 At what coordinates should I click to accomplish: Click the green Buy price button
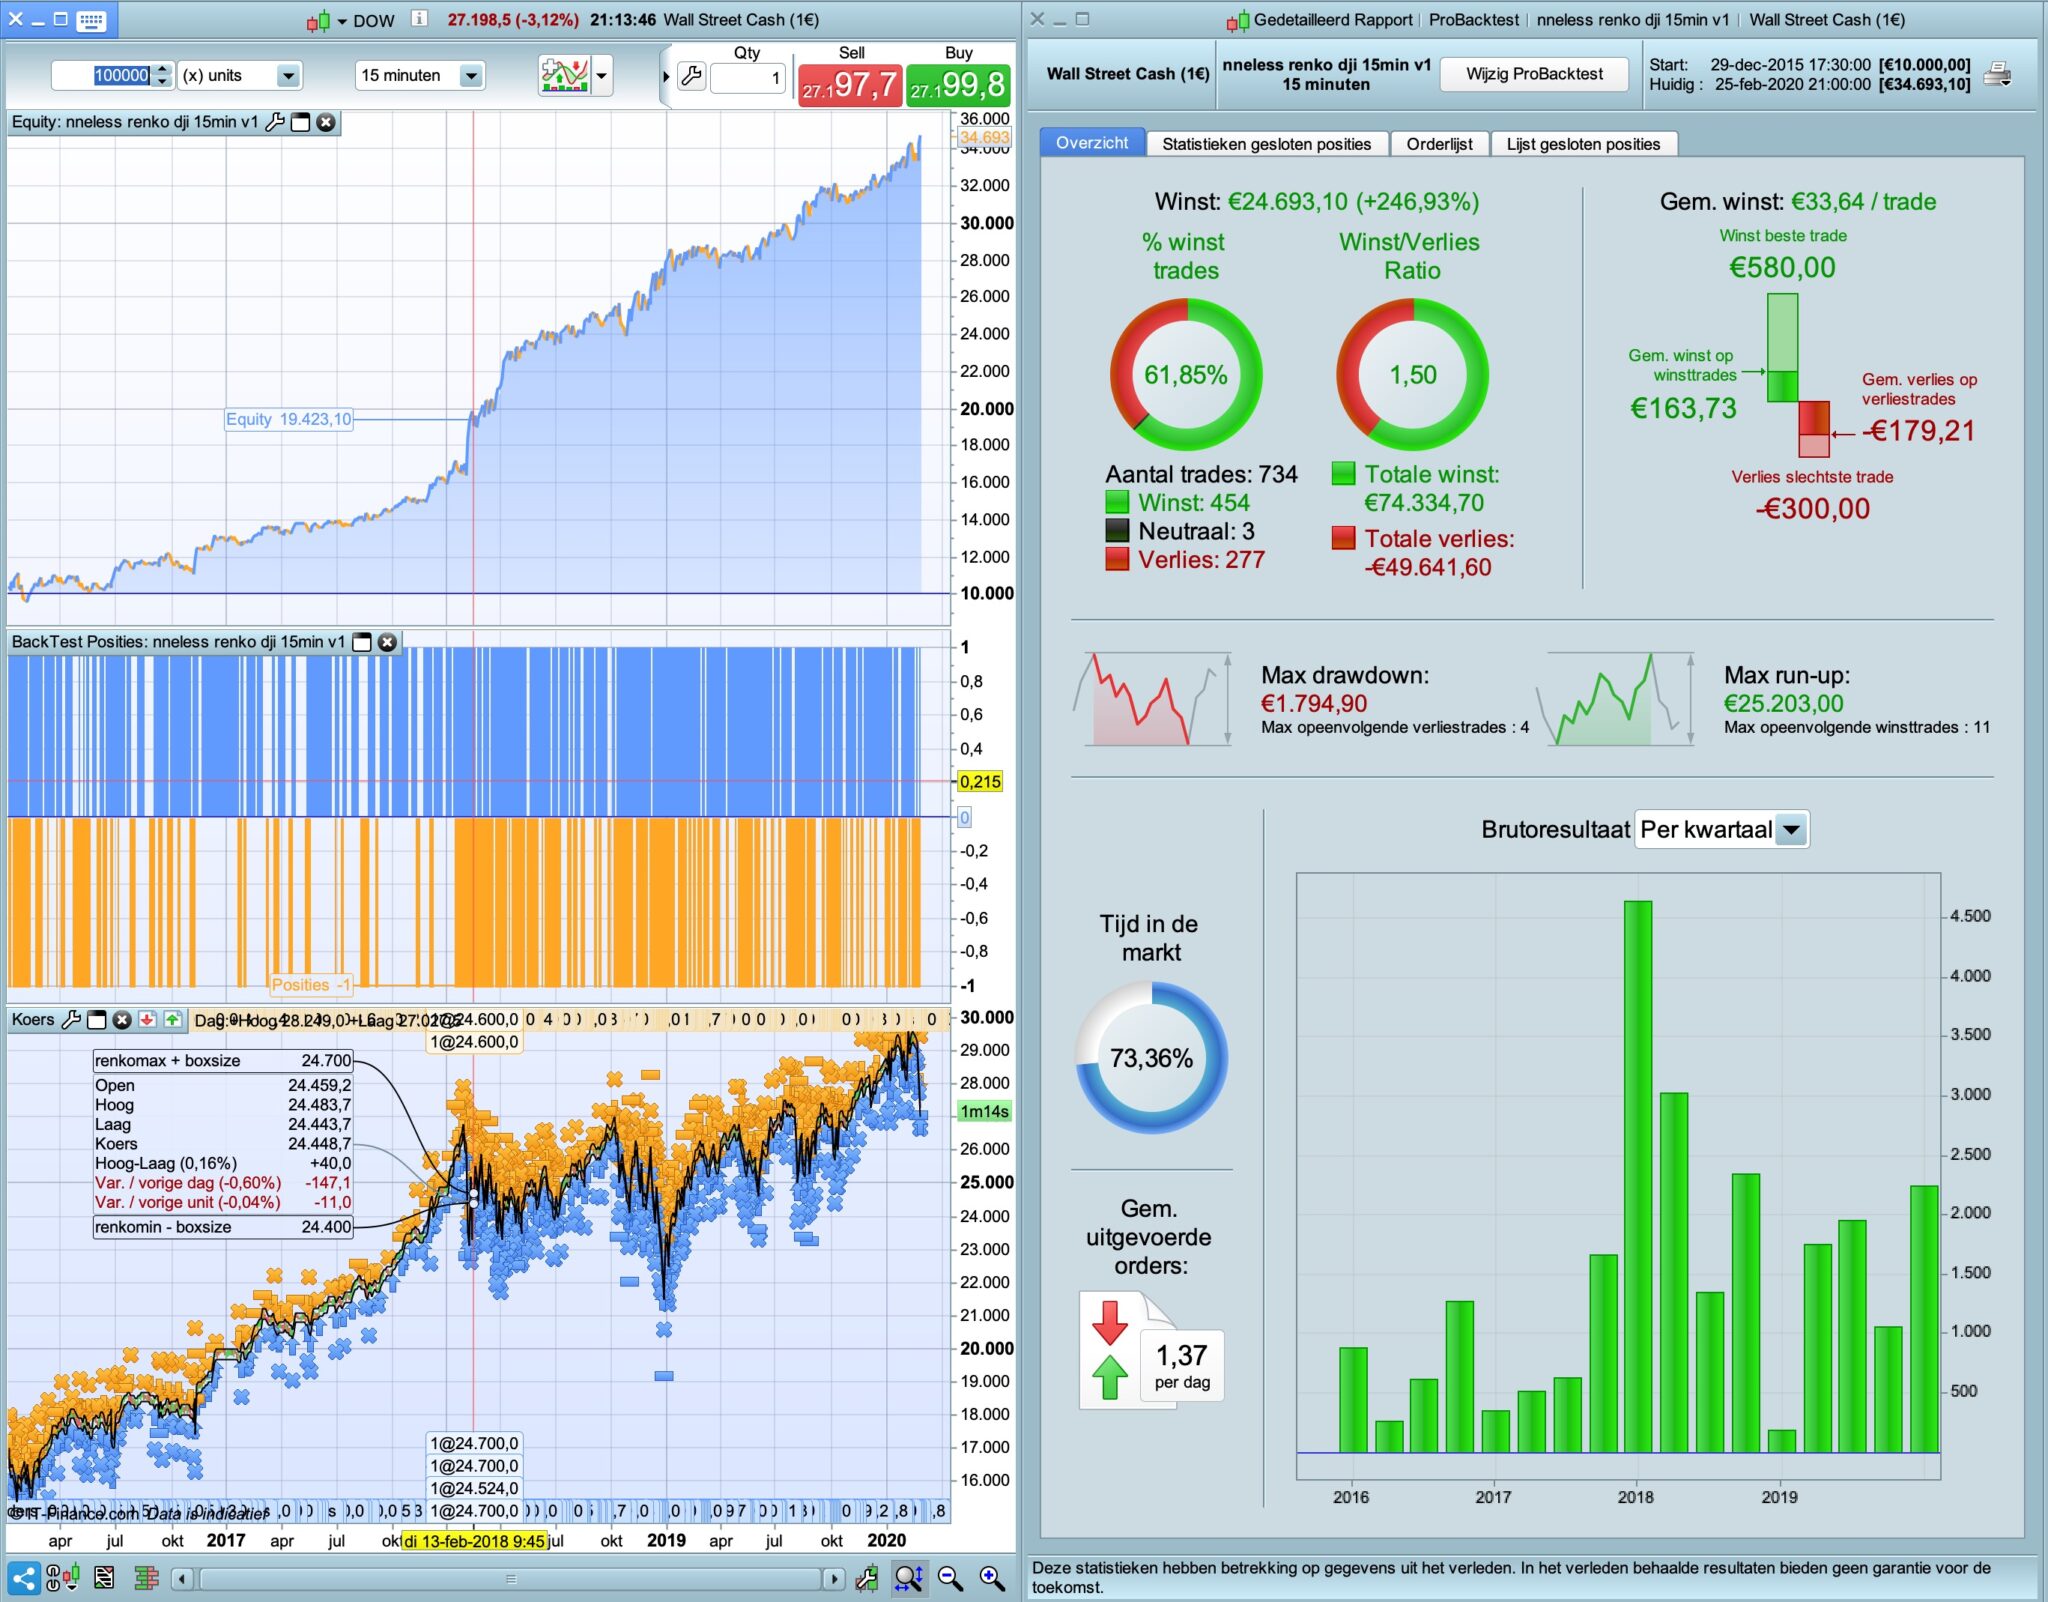tap(958, 85)
